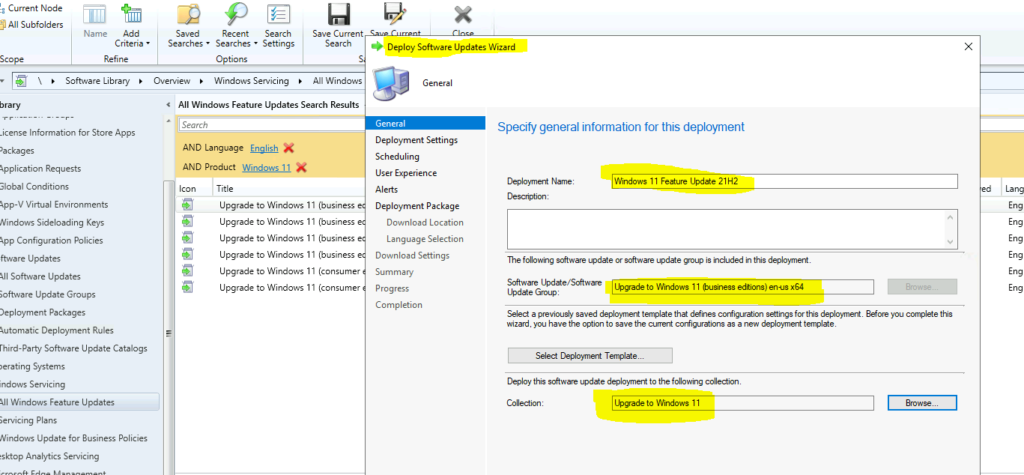Select the General wizard page
The height and width of the screenshot is (475, 1024).
(x=426, y=123)
